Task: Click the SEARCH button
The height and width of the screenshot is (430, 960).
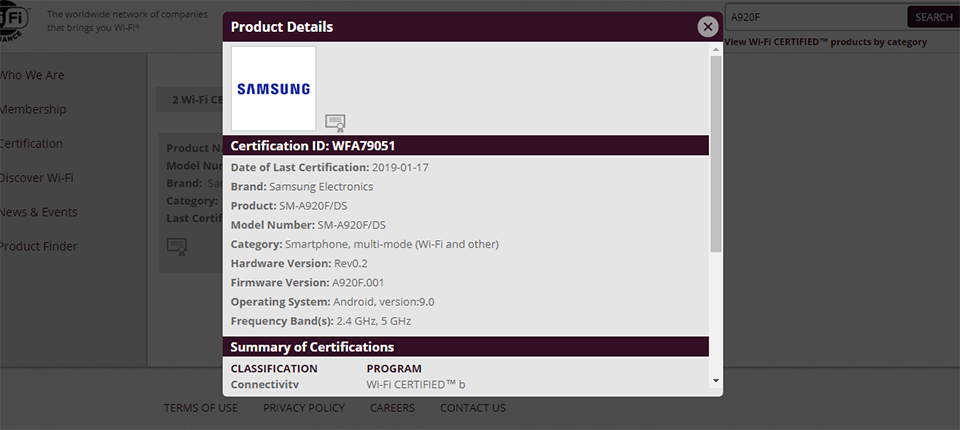Action: tap(933, 17)
